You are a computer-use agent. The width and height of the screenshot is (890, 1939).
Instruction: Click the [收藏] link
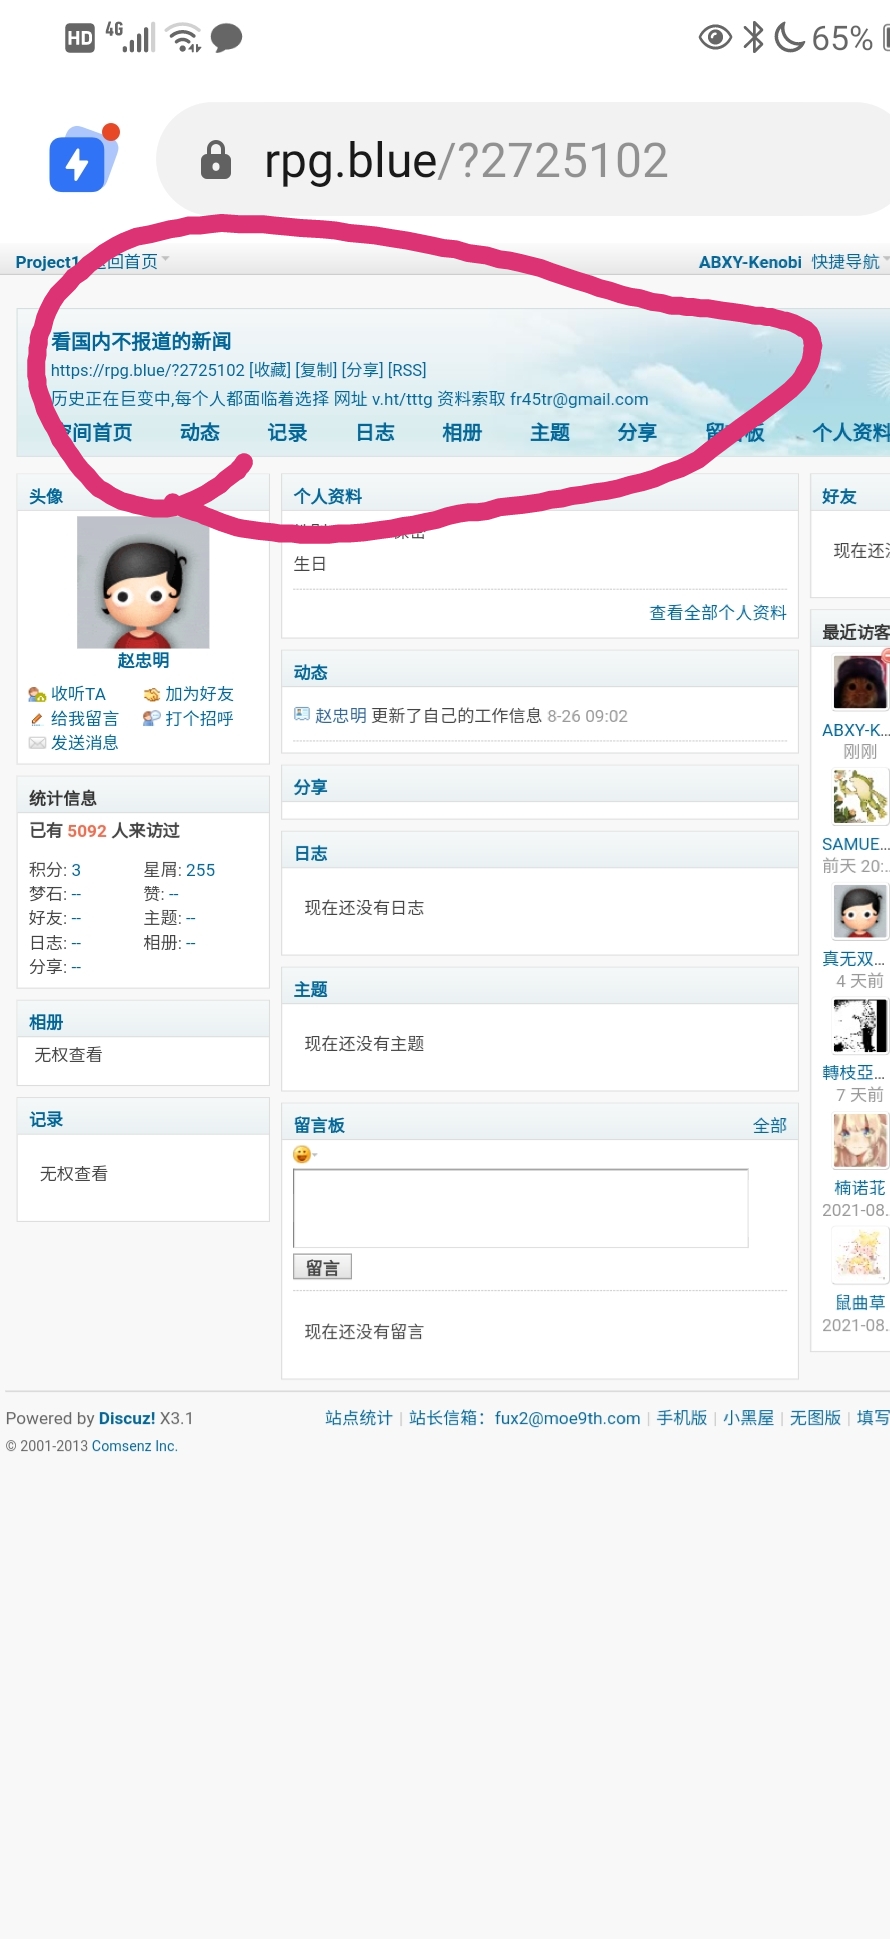269,370
